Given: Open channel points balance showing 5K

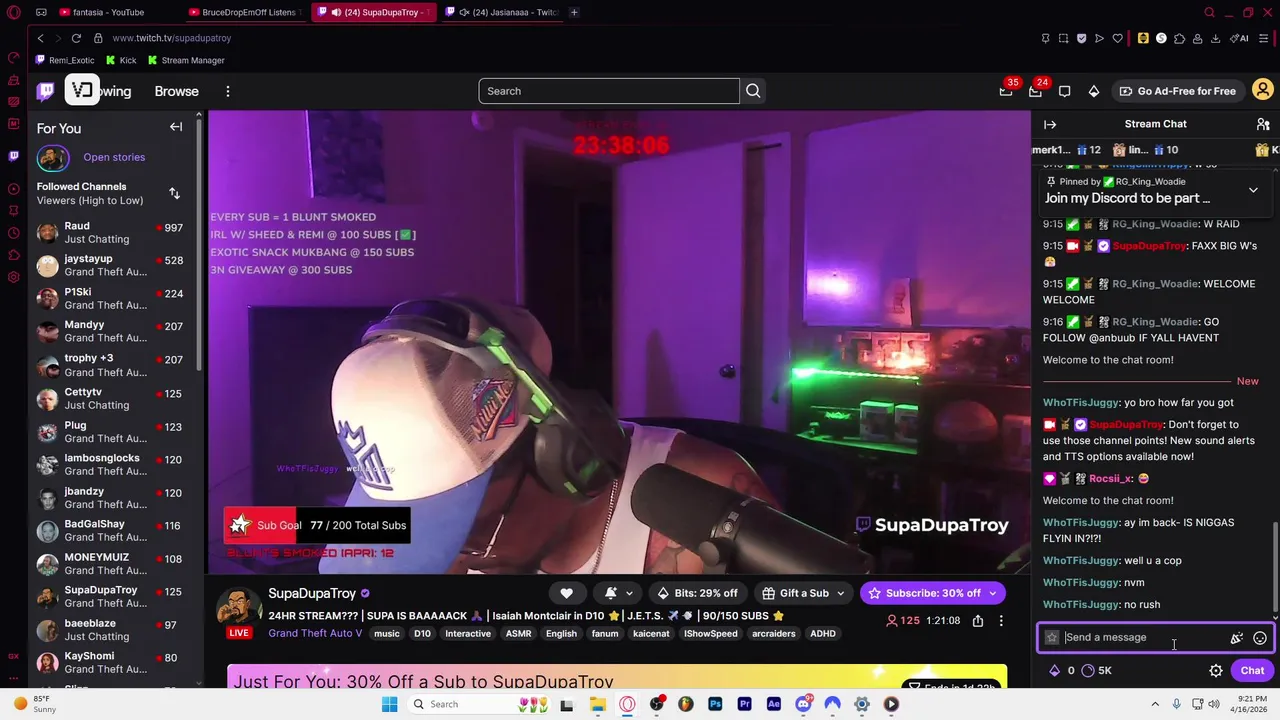Looking at the screenshot, I should coord(1097,671).
